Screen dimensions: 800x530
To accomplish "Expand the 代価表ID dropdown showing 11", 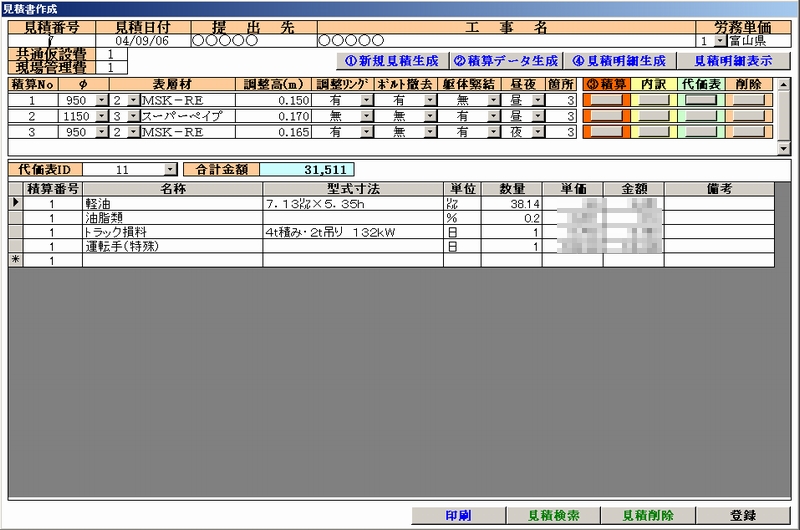I will [x=169, y=170].
